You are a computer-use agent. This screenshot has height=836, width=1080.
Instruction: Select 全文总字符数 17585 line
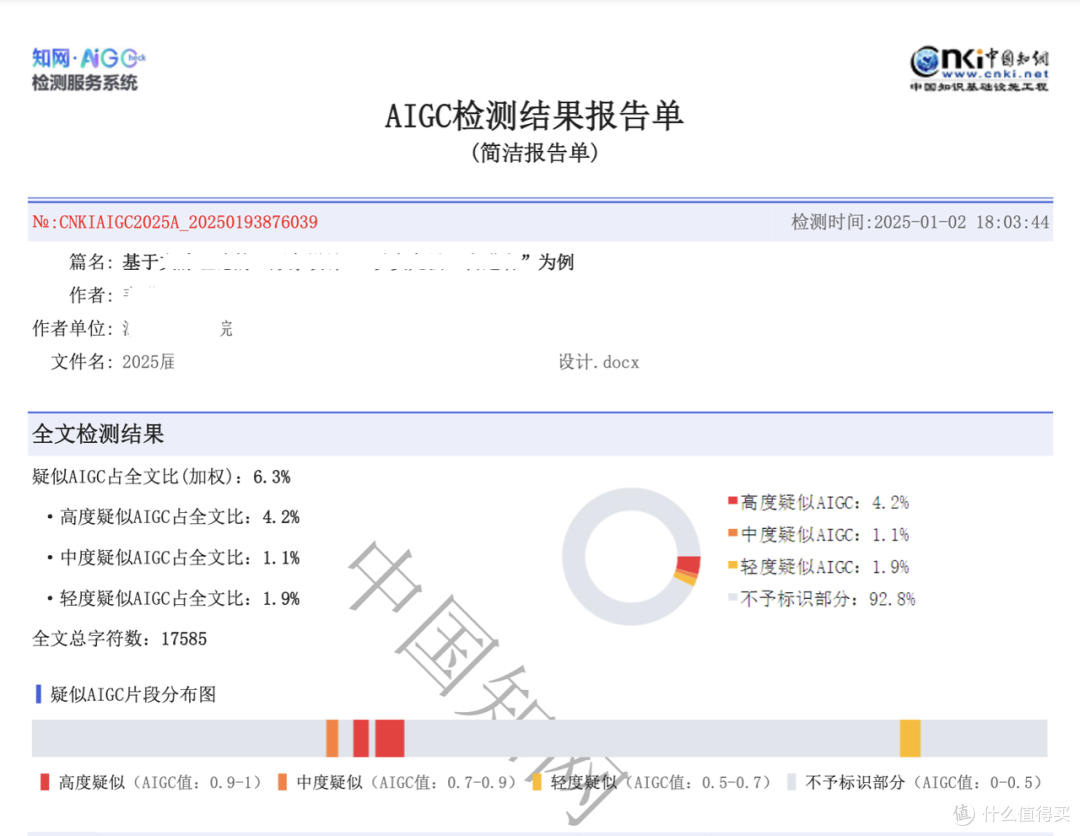pos(119,639)
